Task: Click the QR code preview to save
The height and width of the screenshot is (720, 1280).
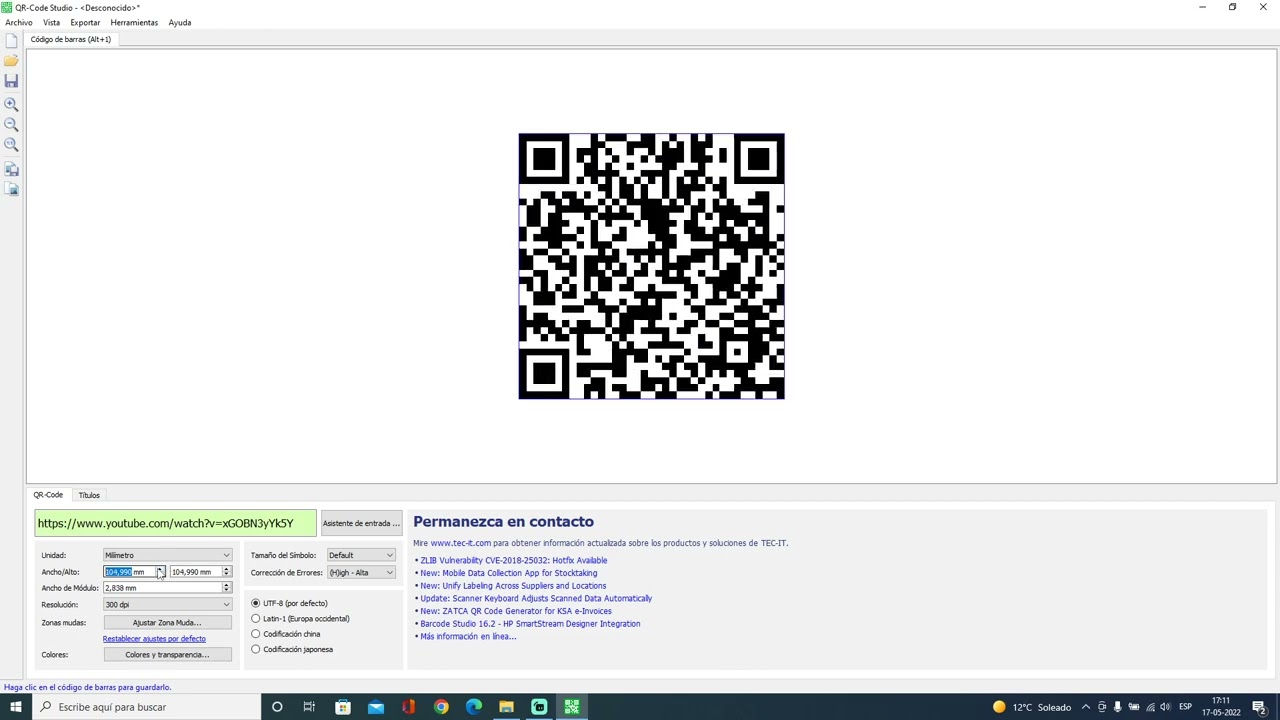Action: 652,266
